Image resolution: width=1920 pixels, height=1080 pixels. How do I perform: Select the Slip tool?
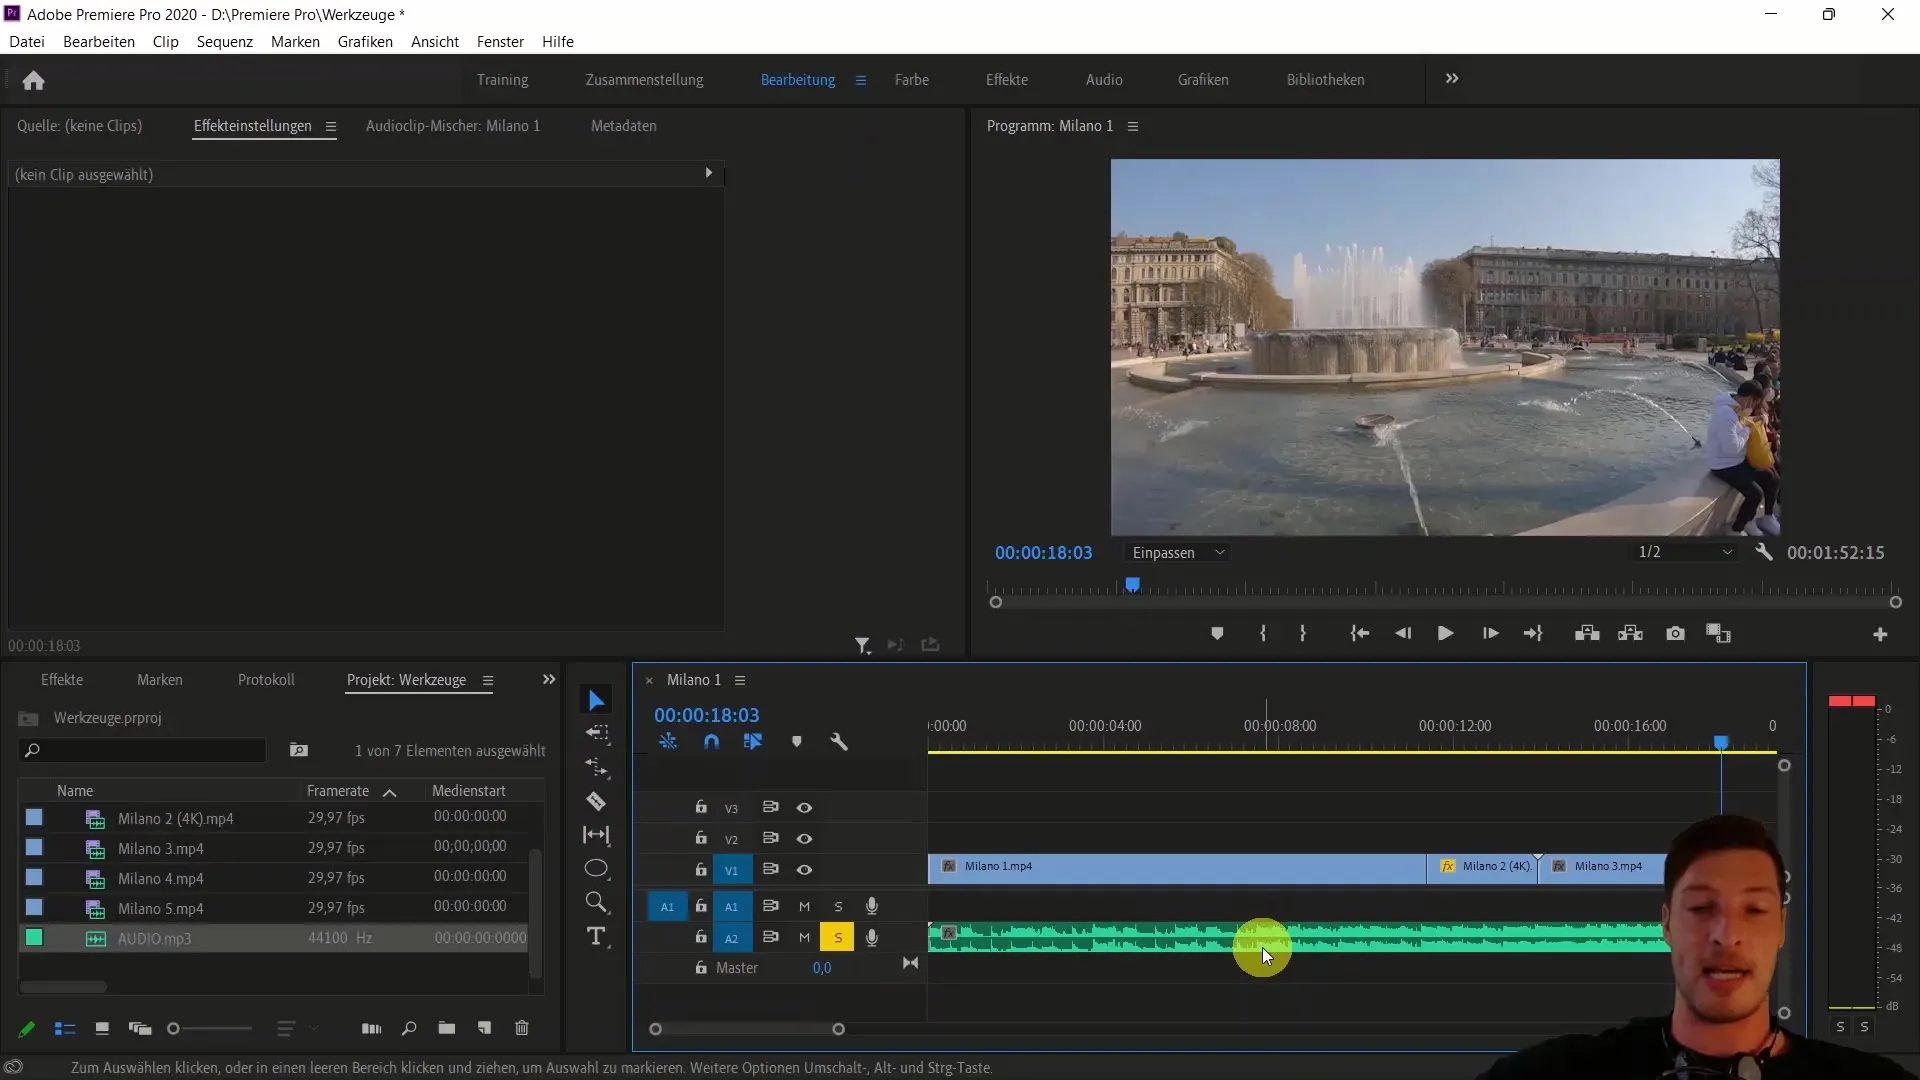597,835
